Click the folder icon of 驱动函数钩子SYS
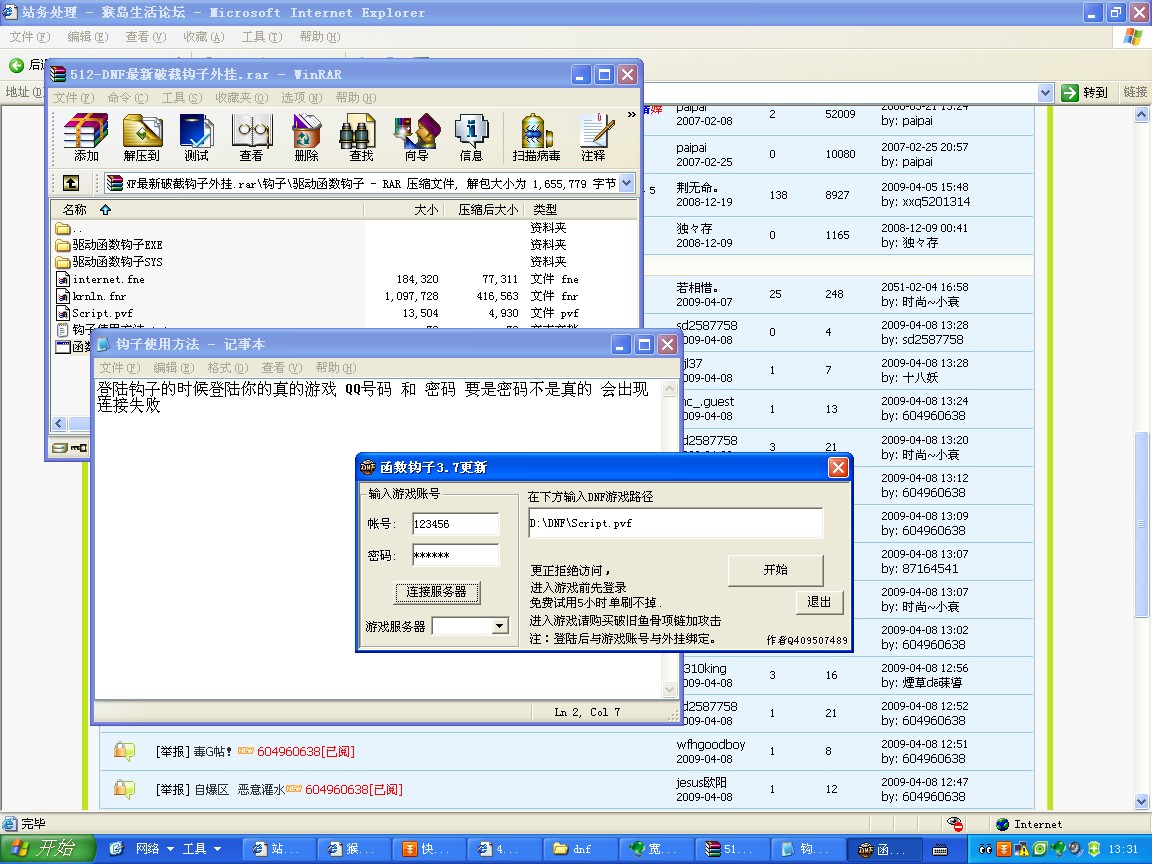 pyautogui.click(x=63, y=262)
